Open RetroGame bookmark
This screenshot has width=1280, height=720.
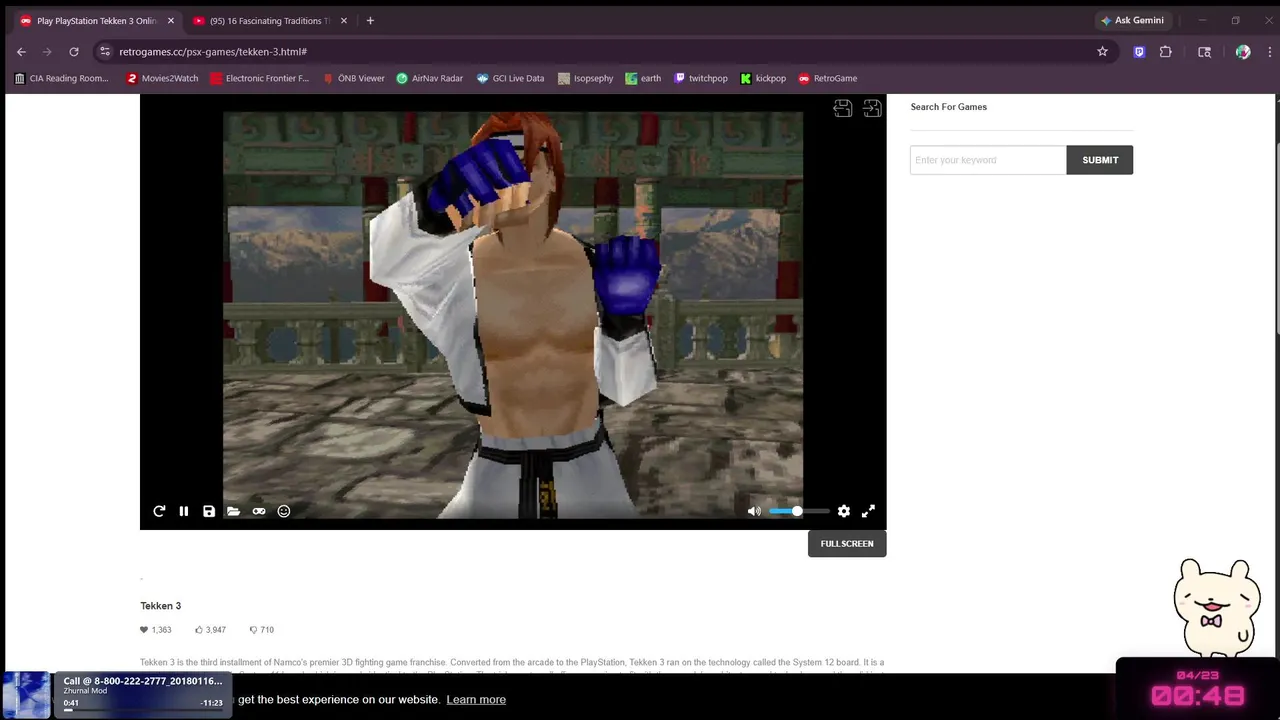tap(828, 78)
